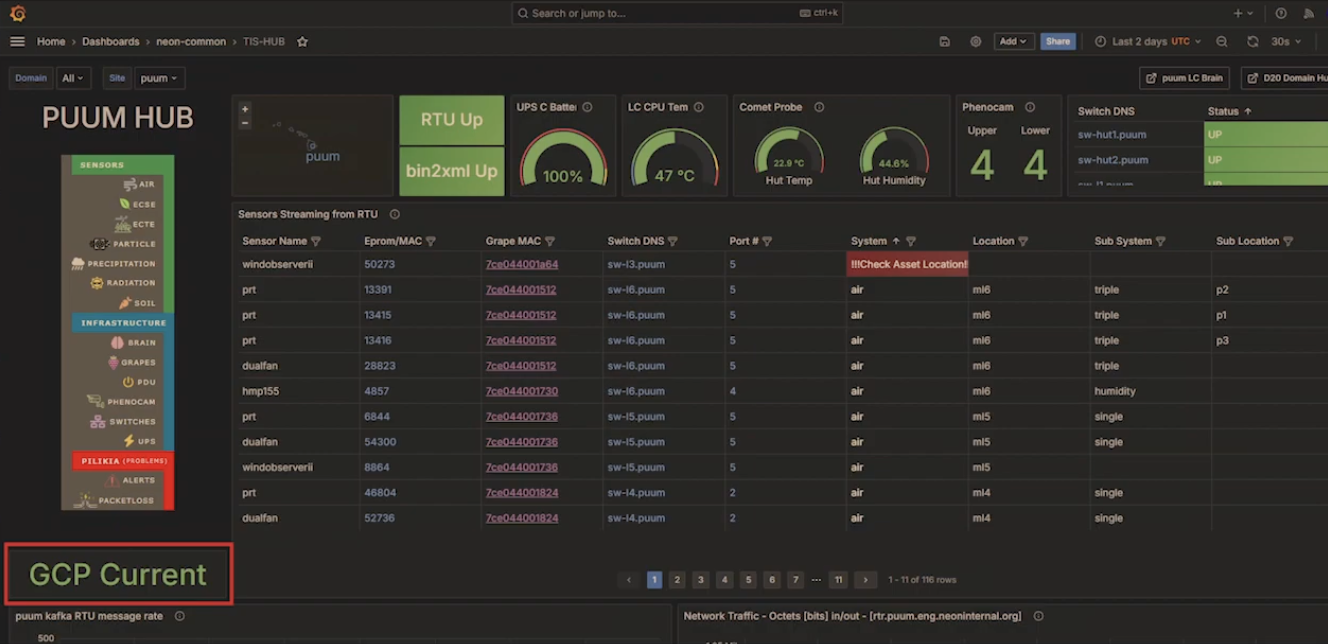This screenshot has width=1328, height=644.
Task: Go to Dashboards in the breadcrumb
Action: click(x=110, y=42)
